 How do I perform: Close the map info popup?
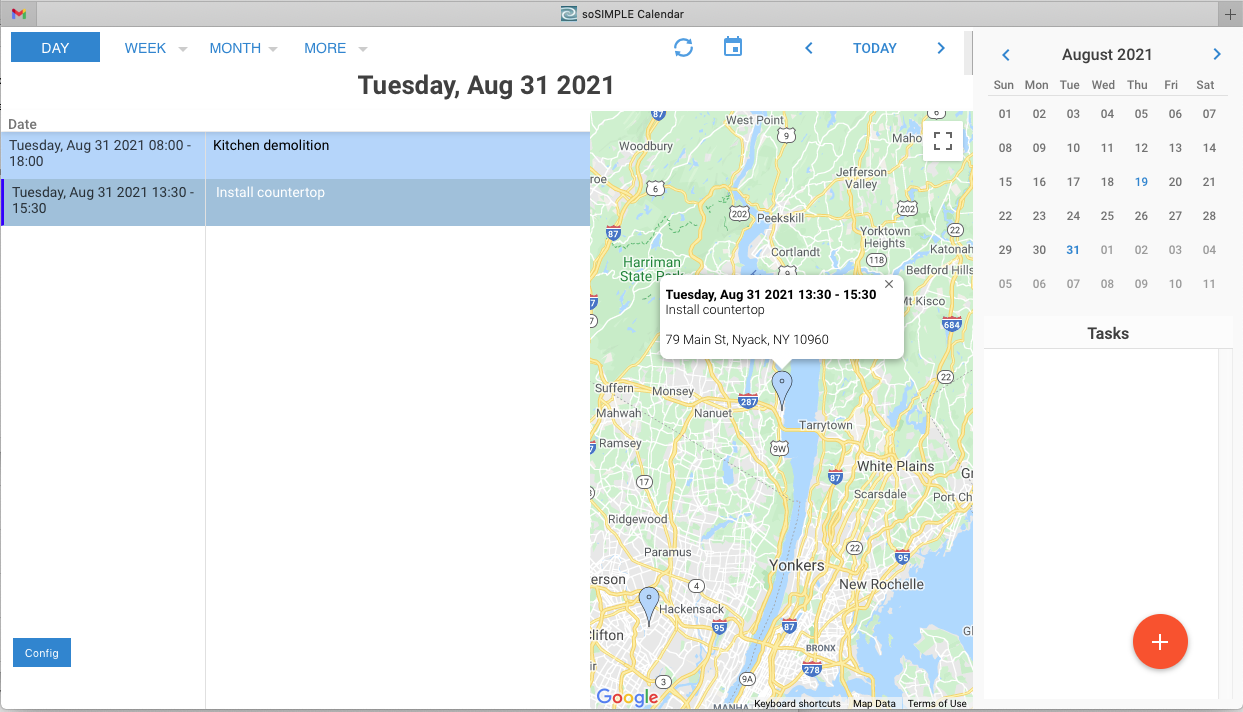pos(889,285)
